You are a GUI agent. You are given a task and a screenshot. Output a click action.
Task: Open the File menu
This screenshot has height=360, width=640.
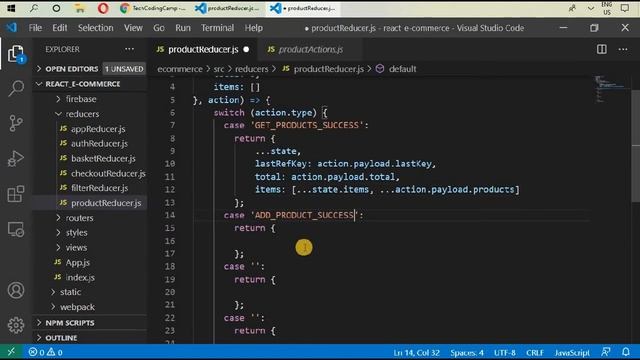pos(35,28)
